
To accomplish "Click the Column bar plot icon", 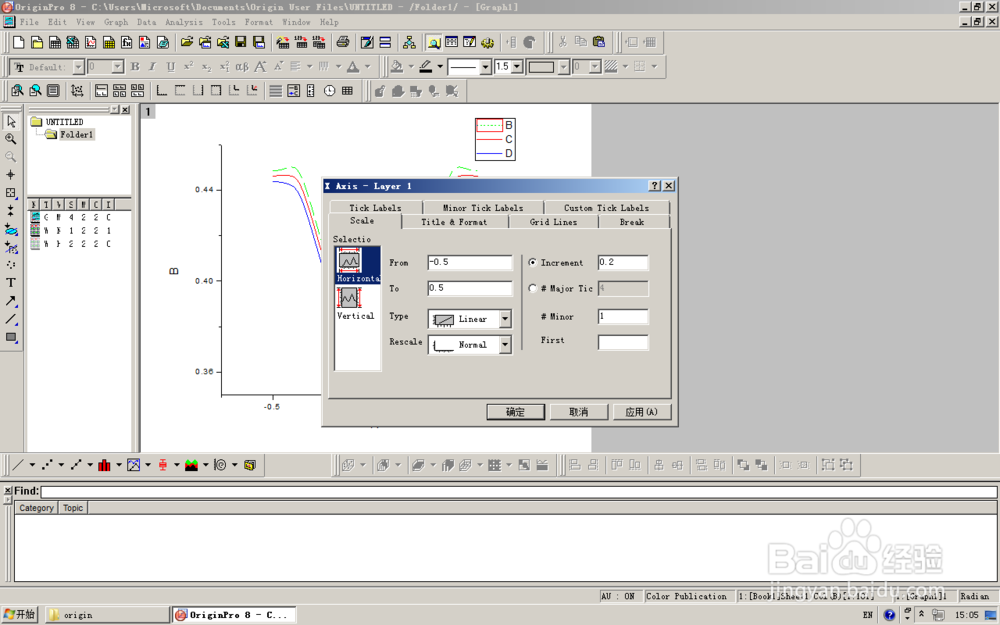I will [105, 465].
